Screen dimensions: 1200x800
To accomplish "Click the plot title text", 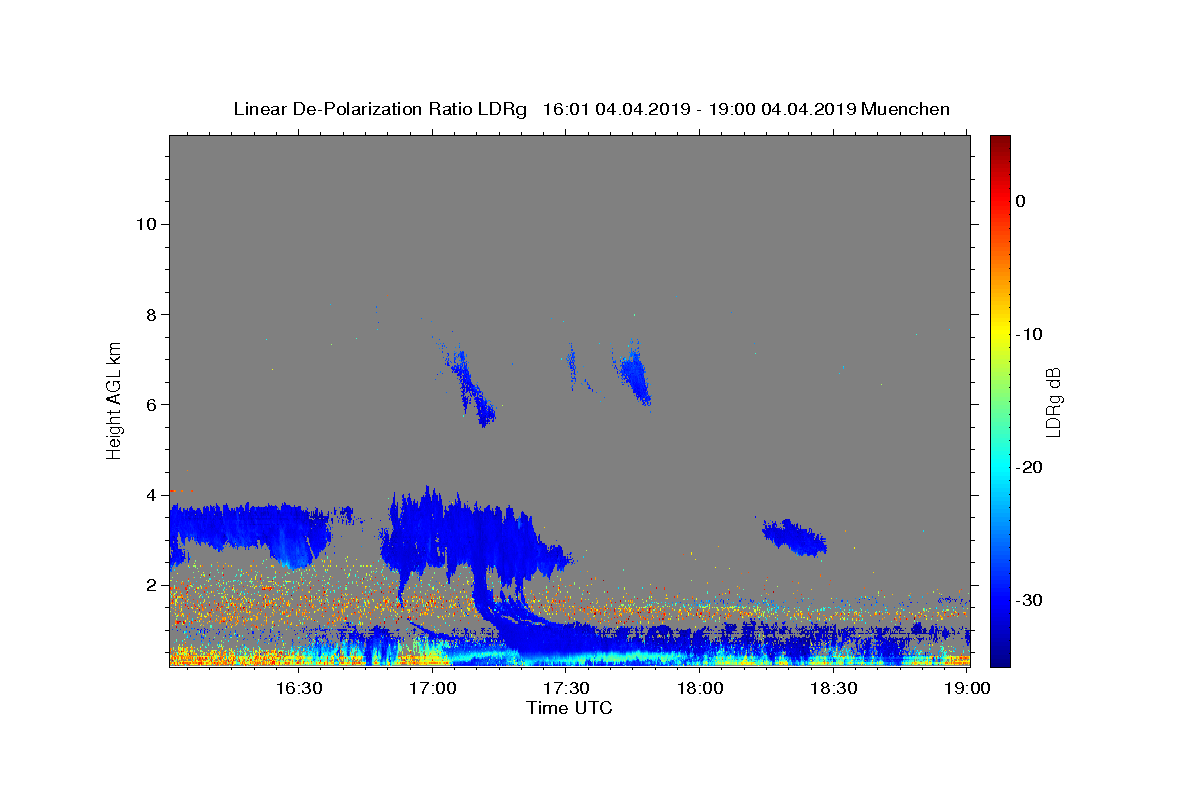I will (591, 109).
